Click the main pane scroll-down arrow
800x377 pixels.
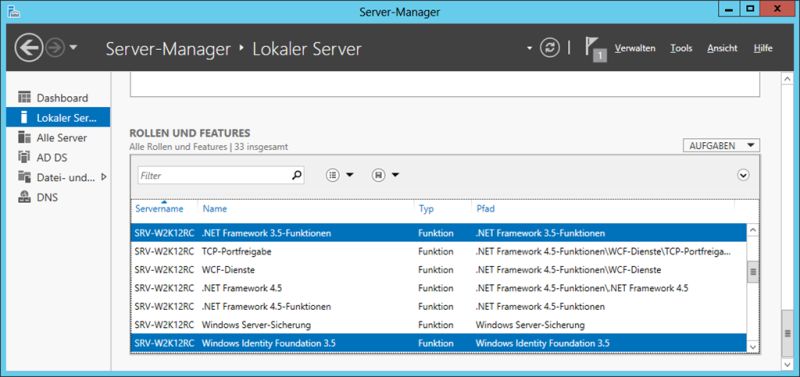(788, 364)
